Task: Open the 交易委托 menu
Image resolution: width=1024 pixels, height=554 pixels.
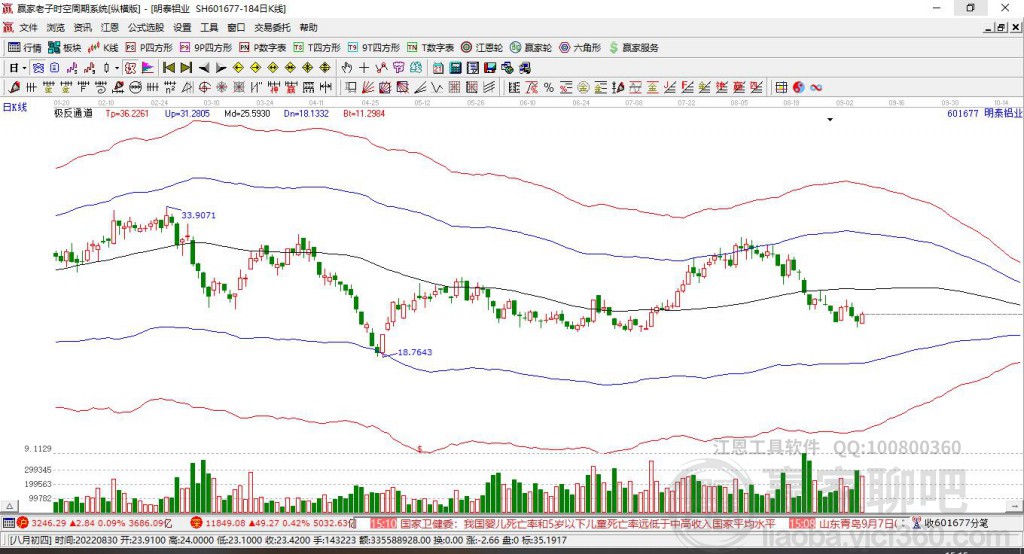Action: click(x=272, y=27)
